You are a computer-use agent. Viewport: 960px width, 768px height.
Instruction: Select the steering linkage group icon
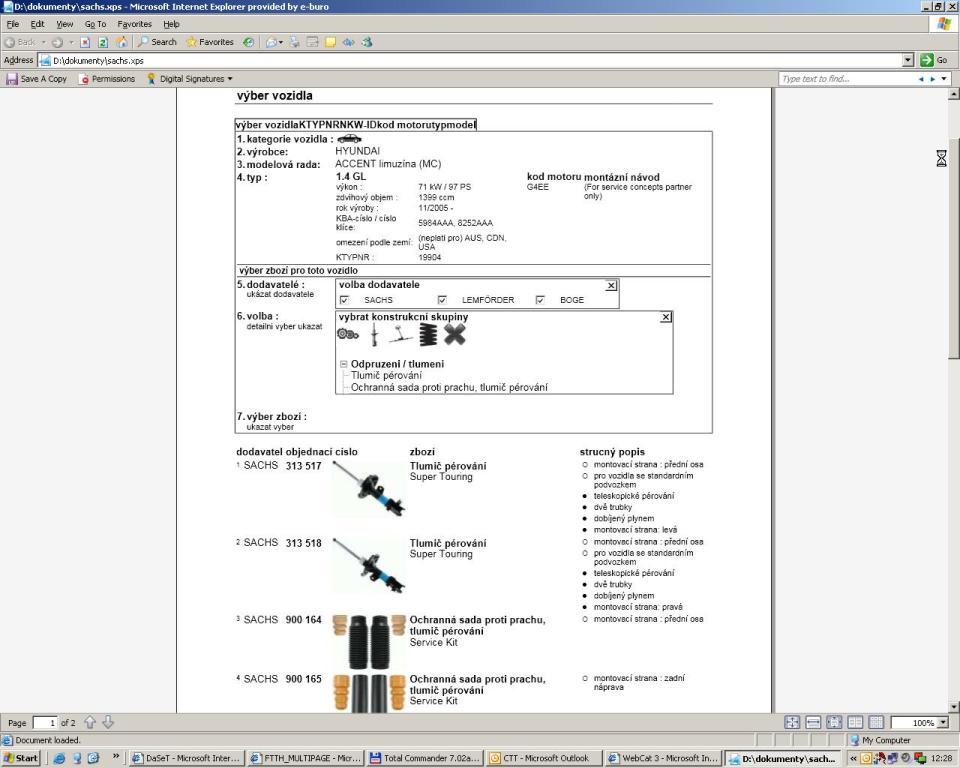[400, 334]
